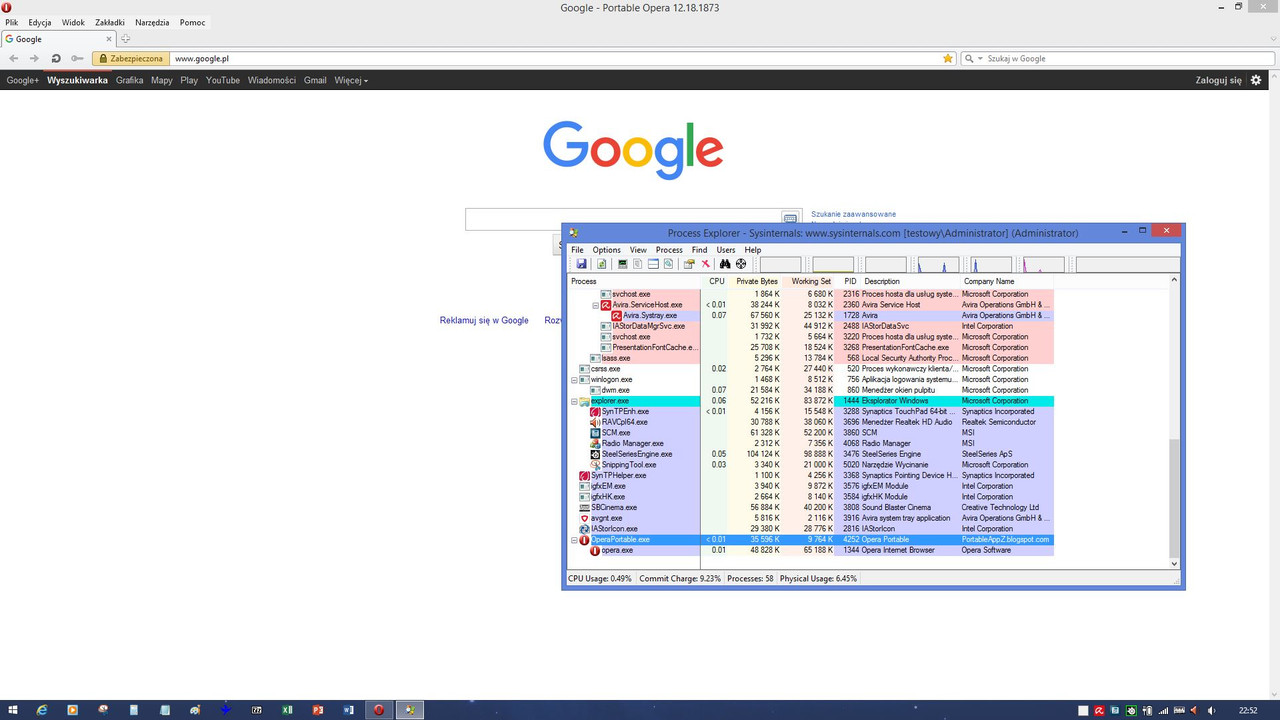Click Opera back navigation arrow
This screenshot has width=1280, height=720.
(13, 59)
